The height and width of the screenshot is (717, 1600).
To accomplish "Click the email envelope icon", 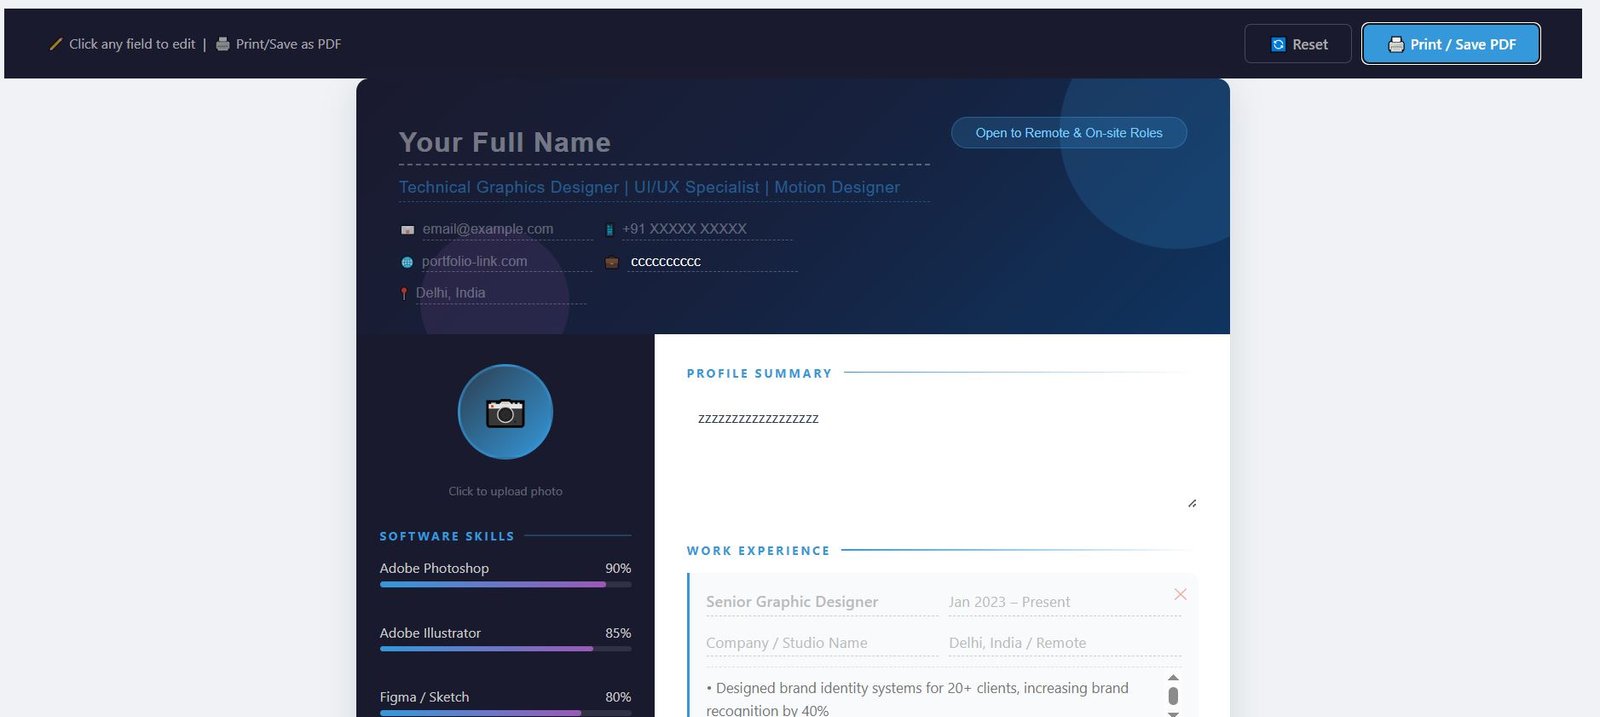I will click(407, 230).
